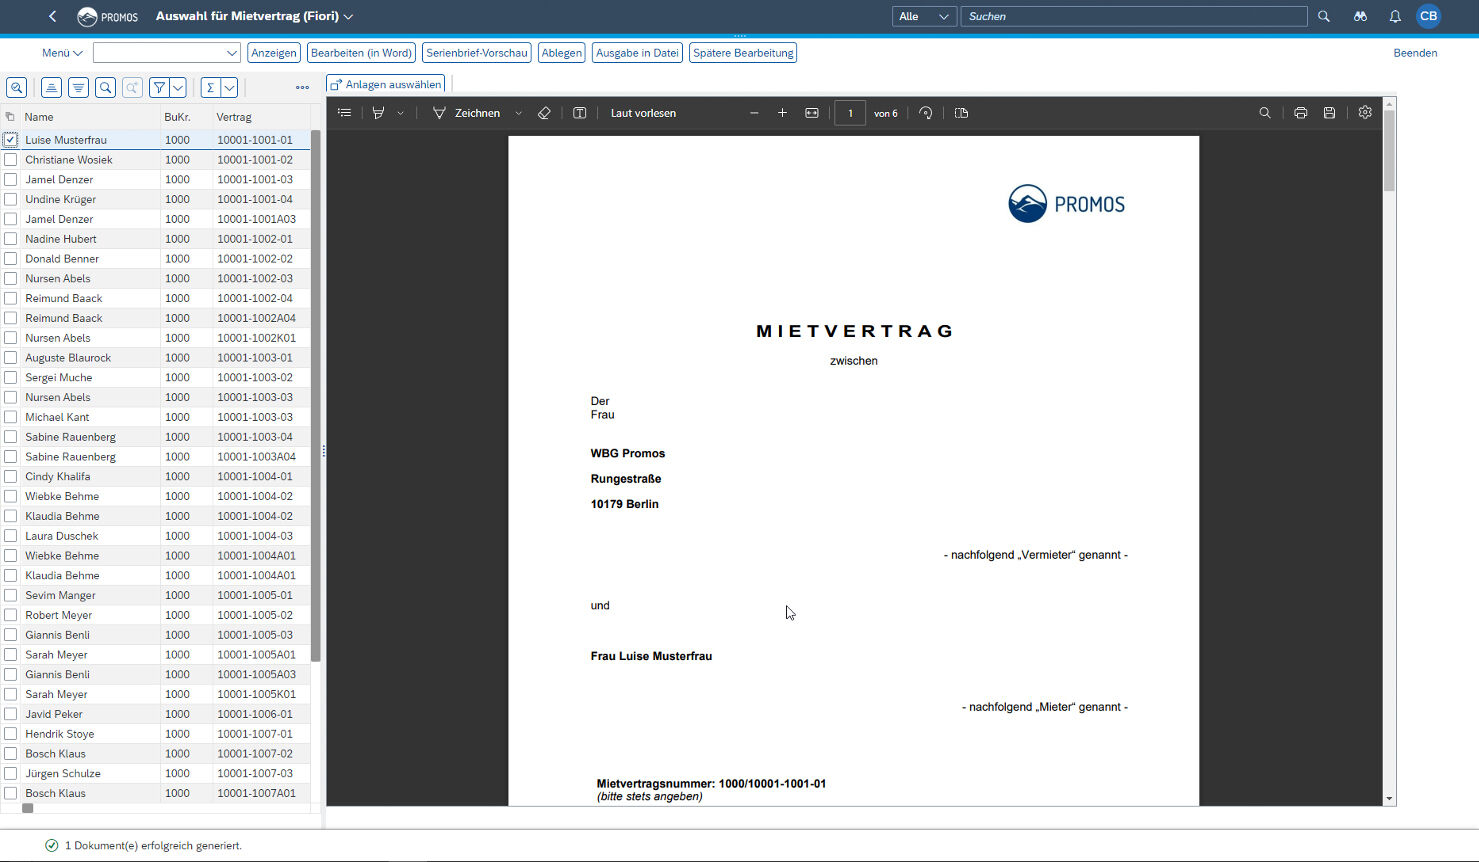This screenshot has width=1479, height=862.
Task: Click the sort ascending icon in list toolbar
Action: [51, 88]
